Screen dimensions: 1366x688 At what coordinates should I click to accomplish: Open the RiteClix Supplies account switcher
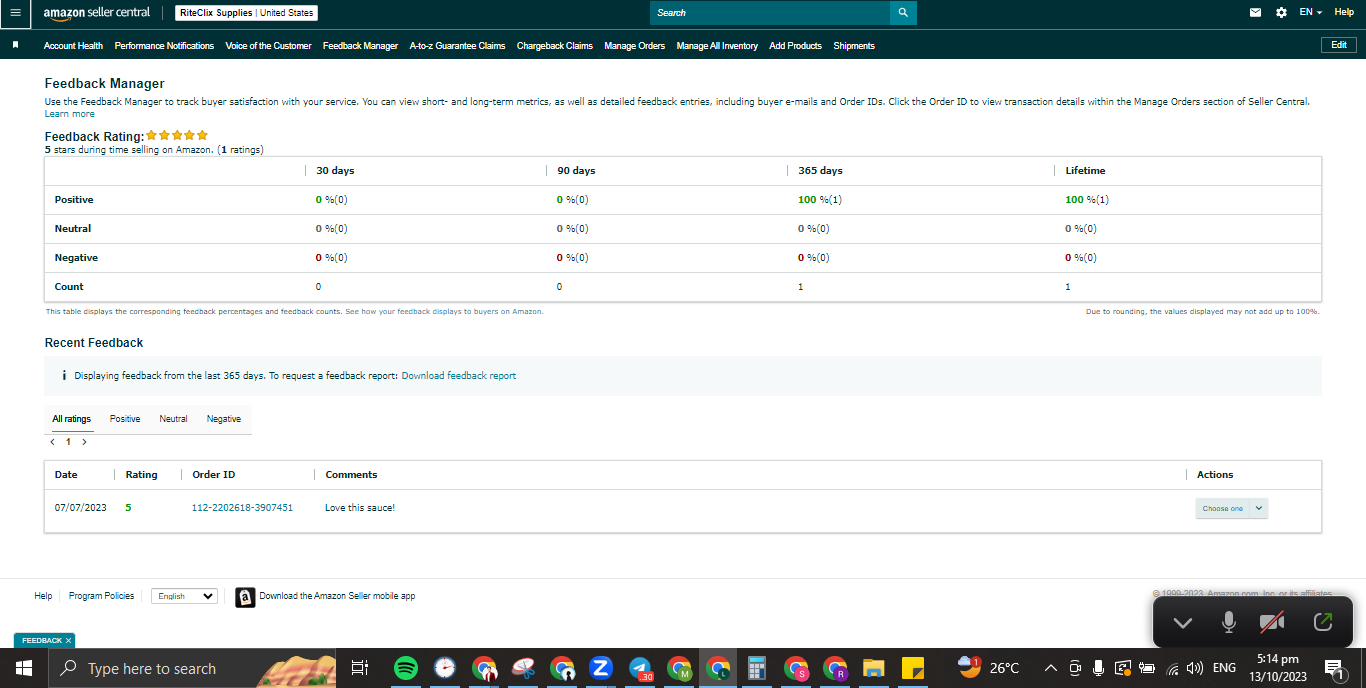tap(247, 13)
